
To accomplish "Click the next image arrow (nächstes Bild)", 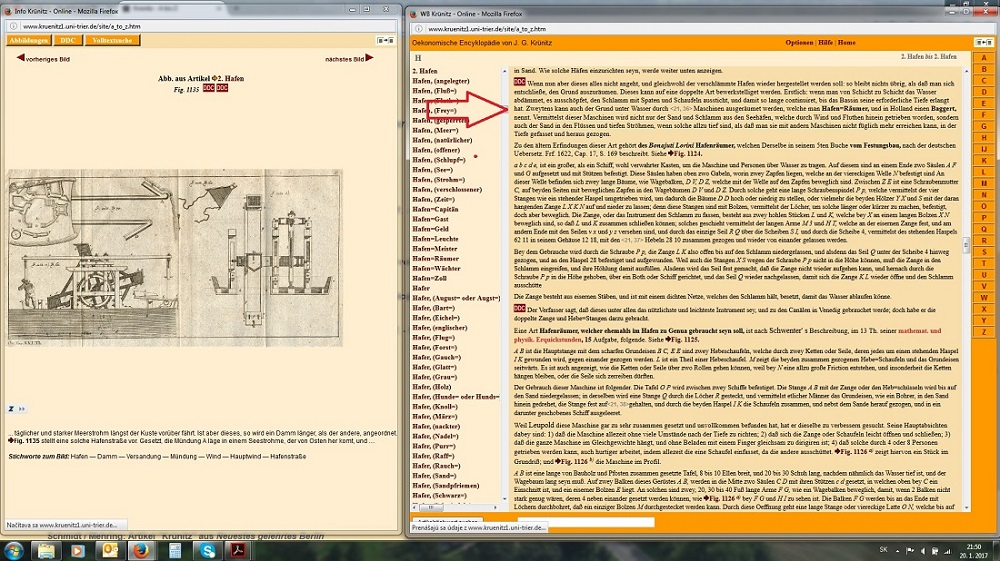I will (370, 59).
